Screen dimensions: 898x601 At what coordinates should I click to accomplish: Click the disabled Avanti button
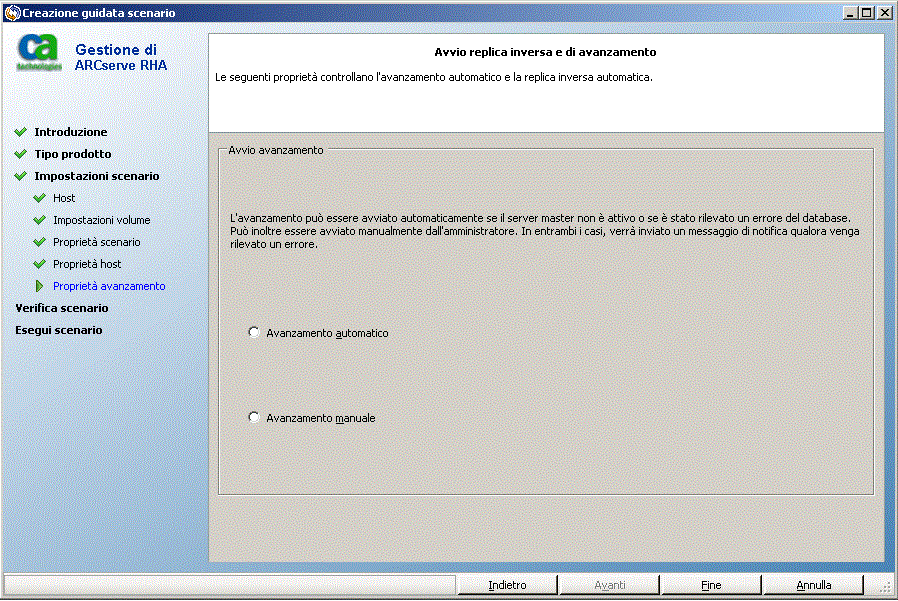click(x=609, y=584)
